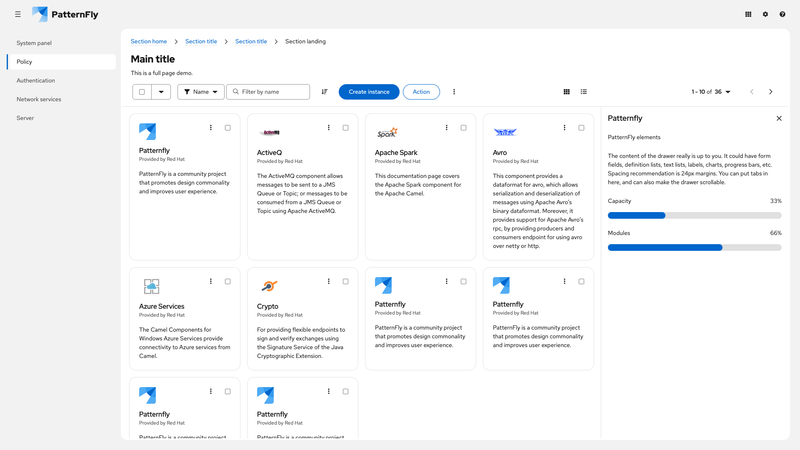Click the Capacity progress bar
Image resolution: width=800 pixels, height=450 pixels.
694,215
